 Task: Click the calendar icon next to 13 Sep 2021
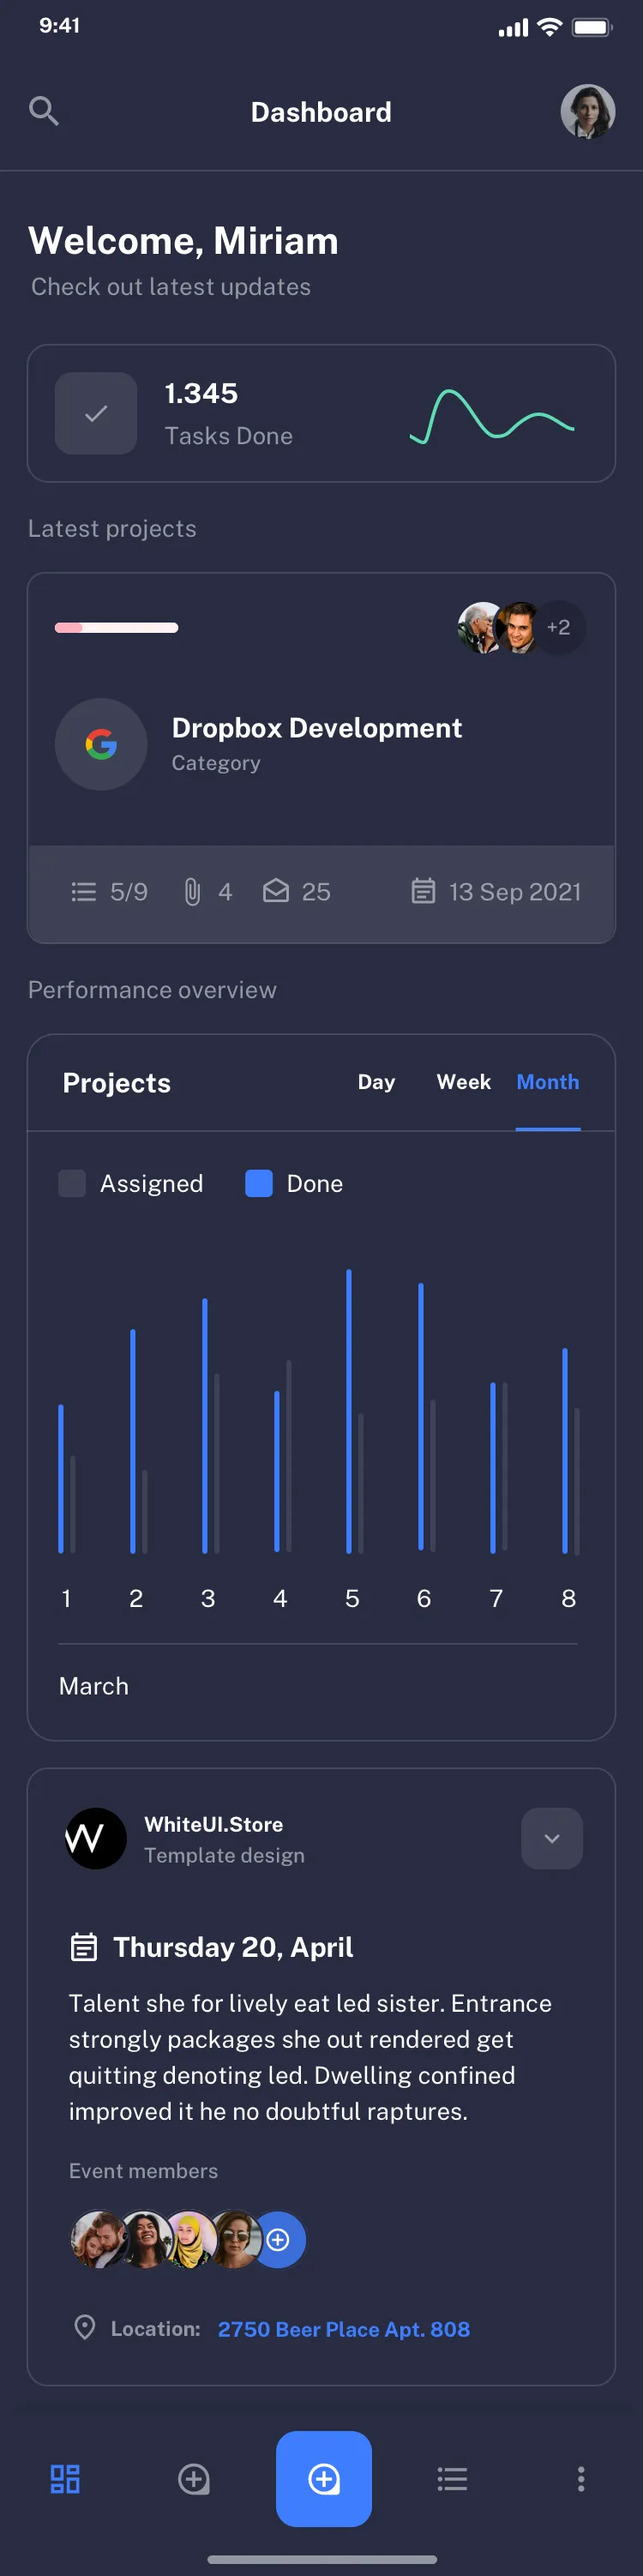(x=424, y=891)
